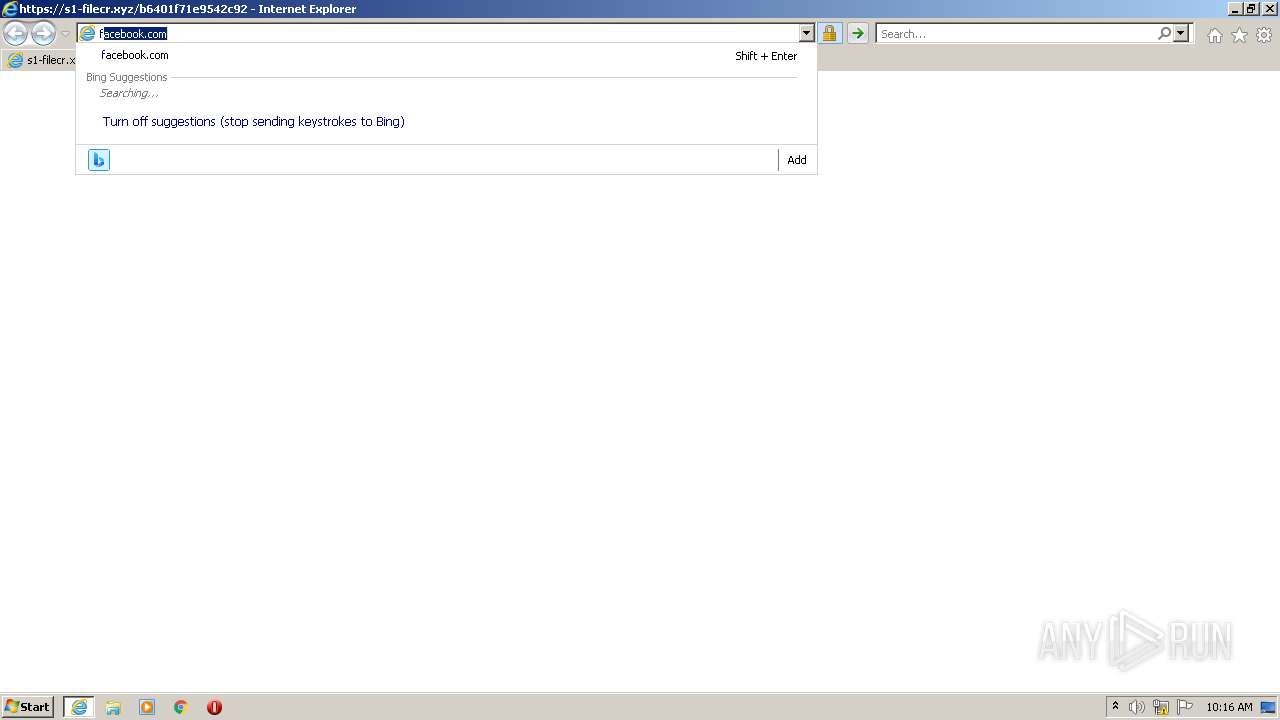The width and height of the screenshot is (1280, 720).
Task: Open Internet Explorer from the taskbar
Action: click(79, 707)
